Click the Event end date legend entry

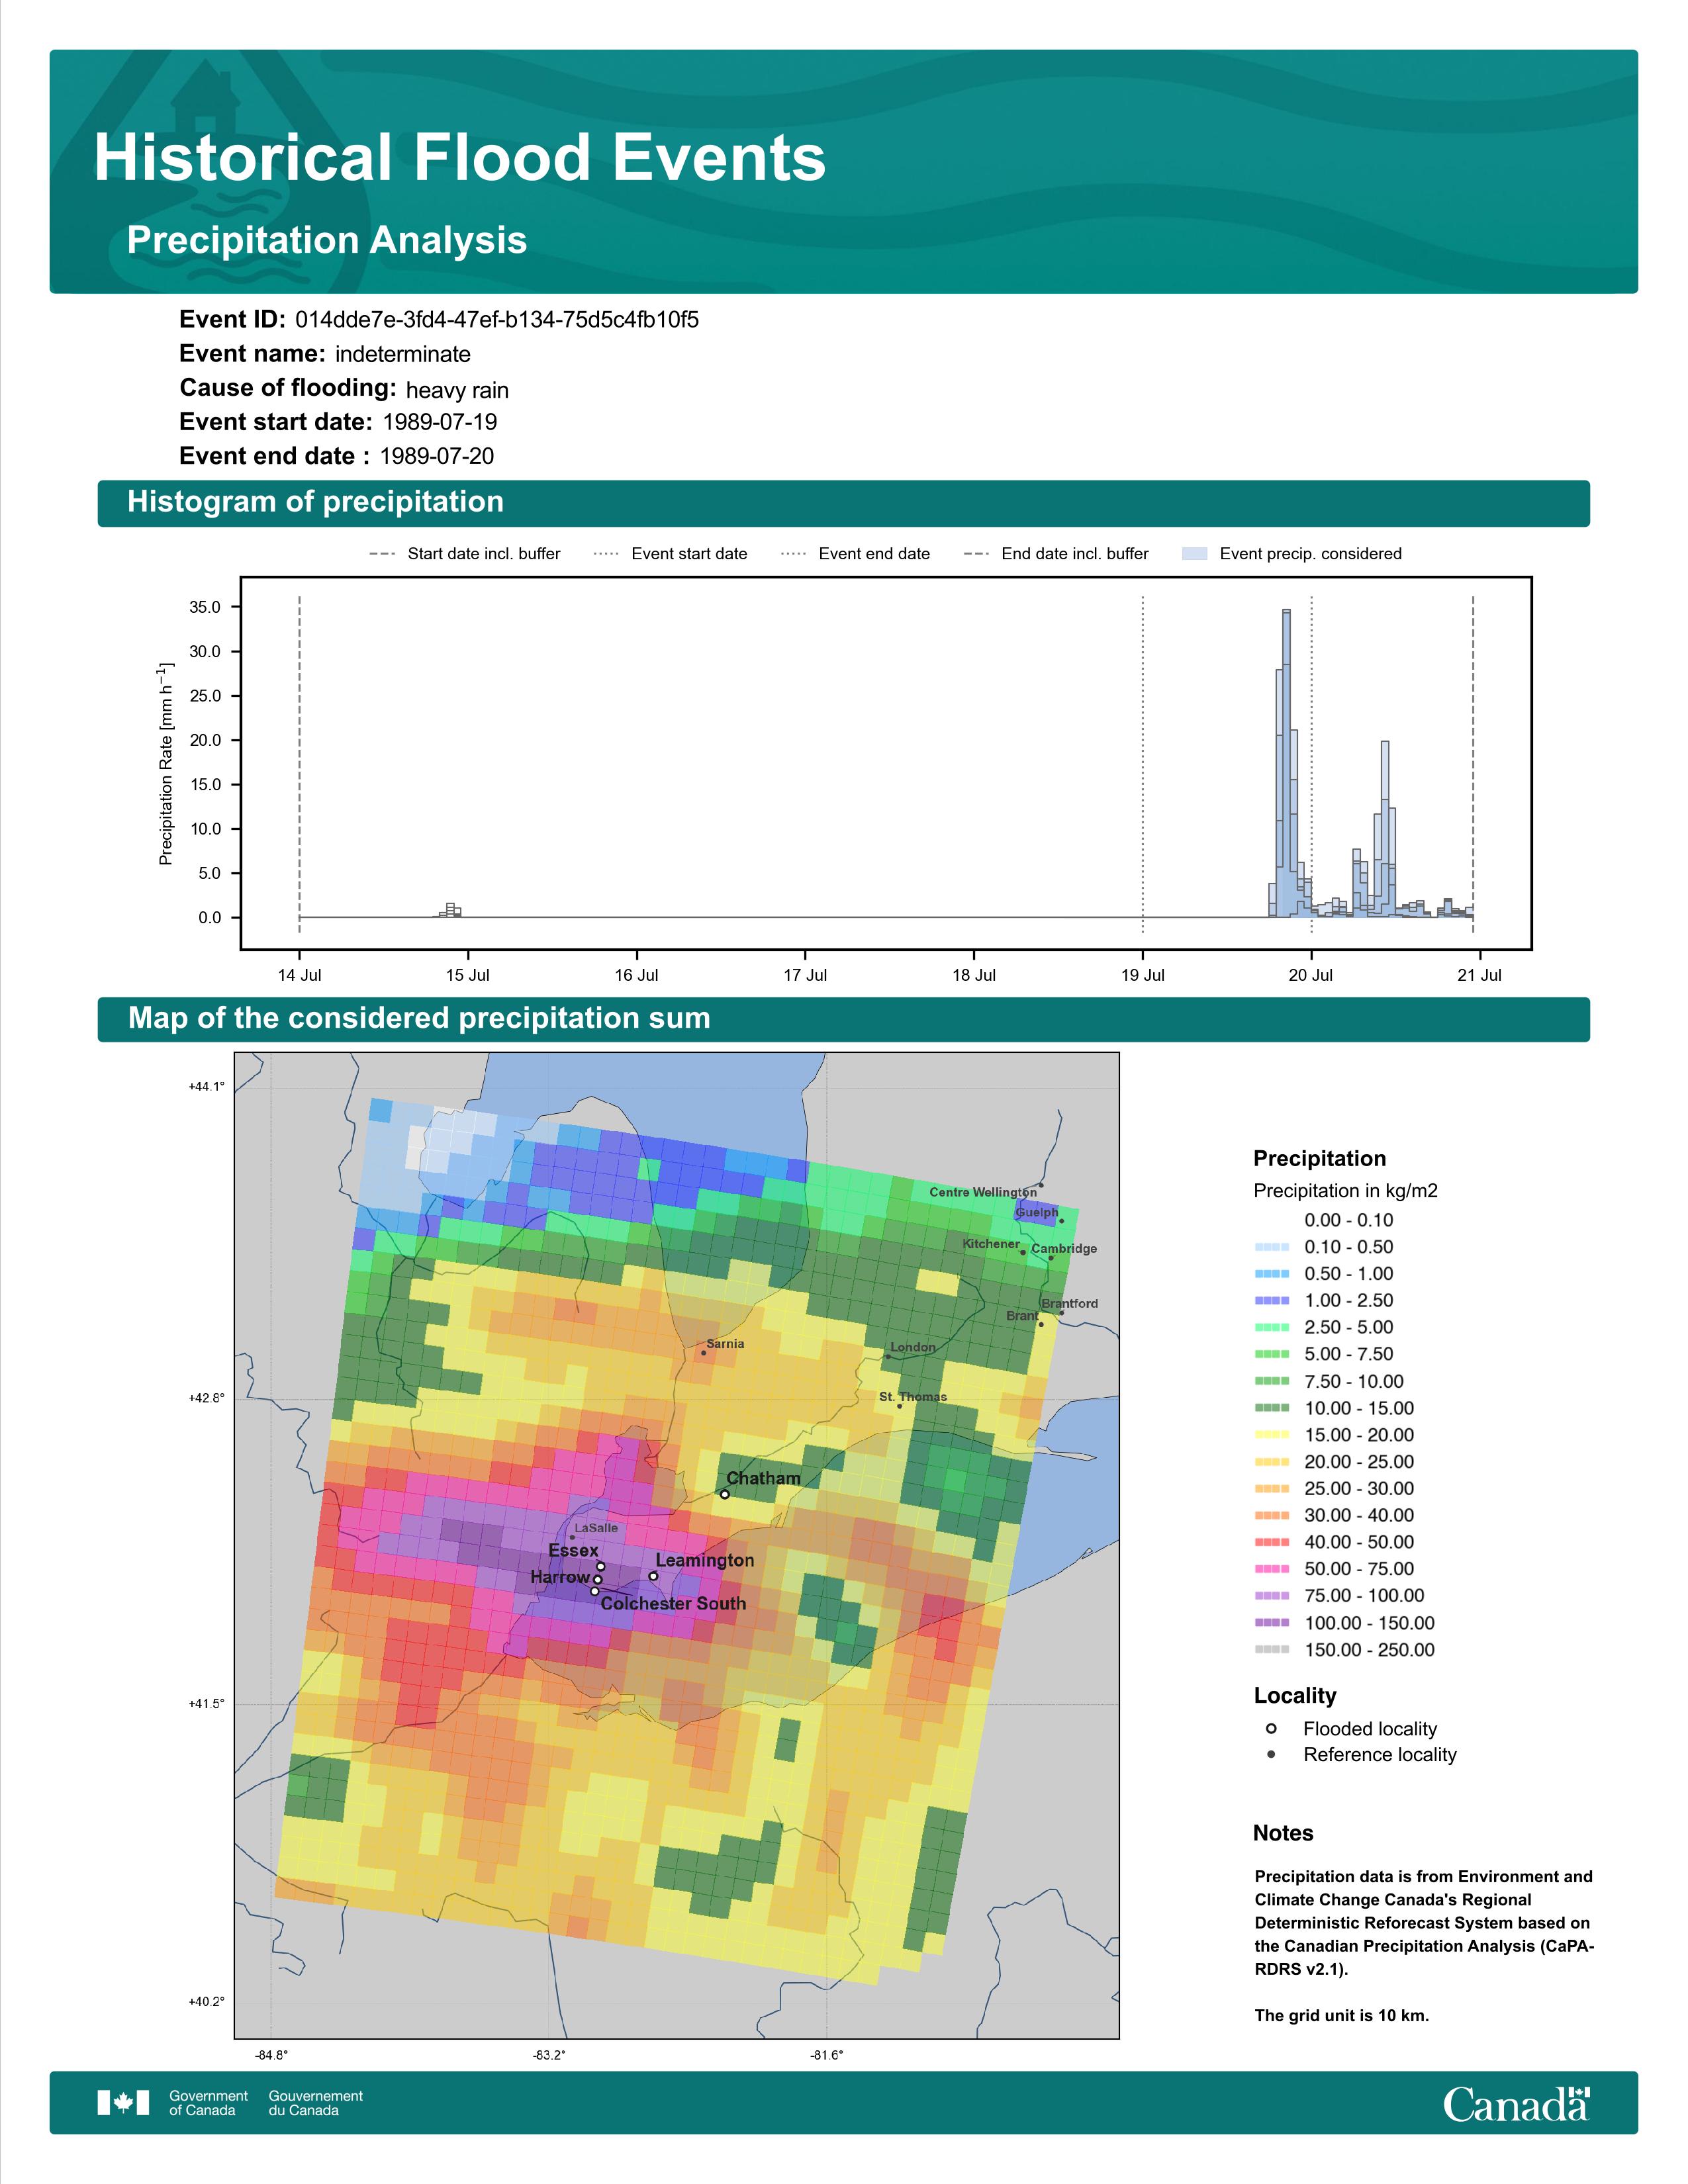[x=856, y=554]
